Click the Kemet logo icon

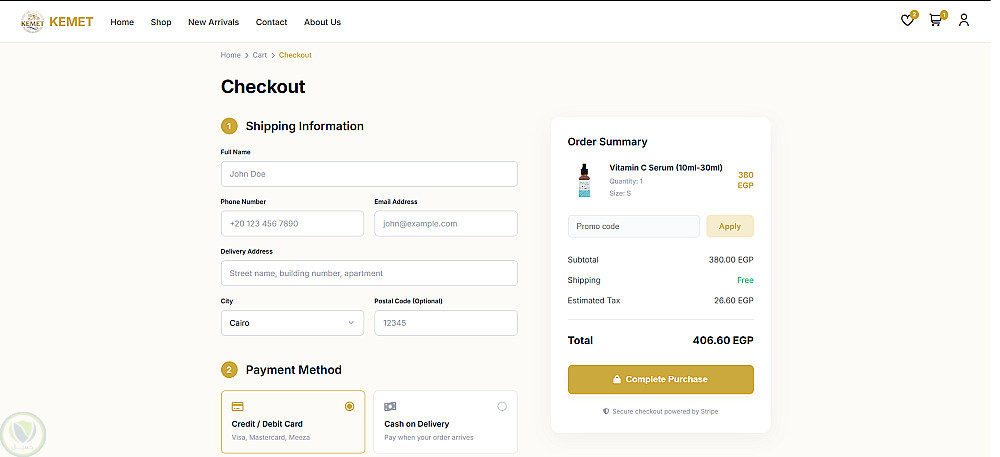click(x=32, y=21)
